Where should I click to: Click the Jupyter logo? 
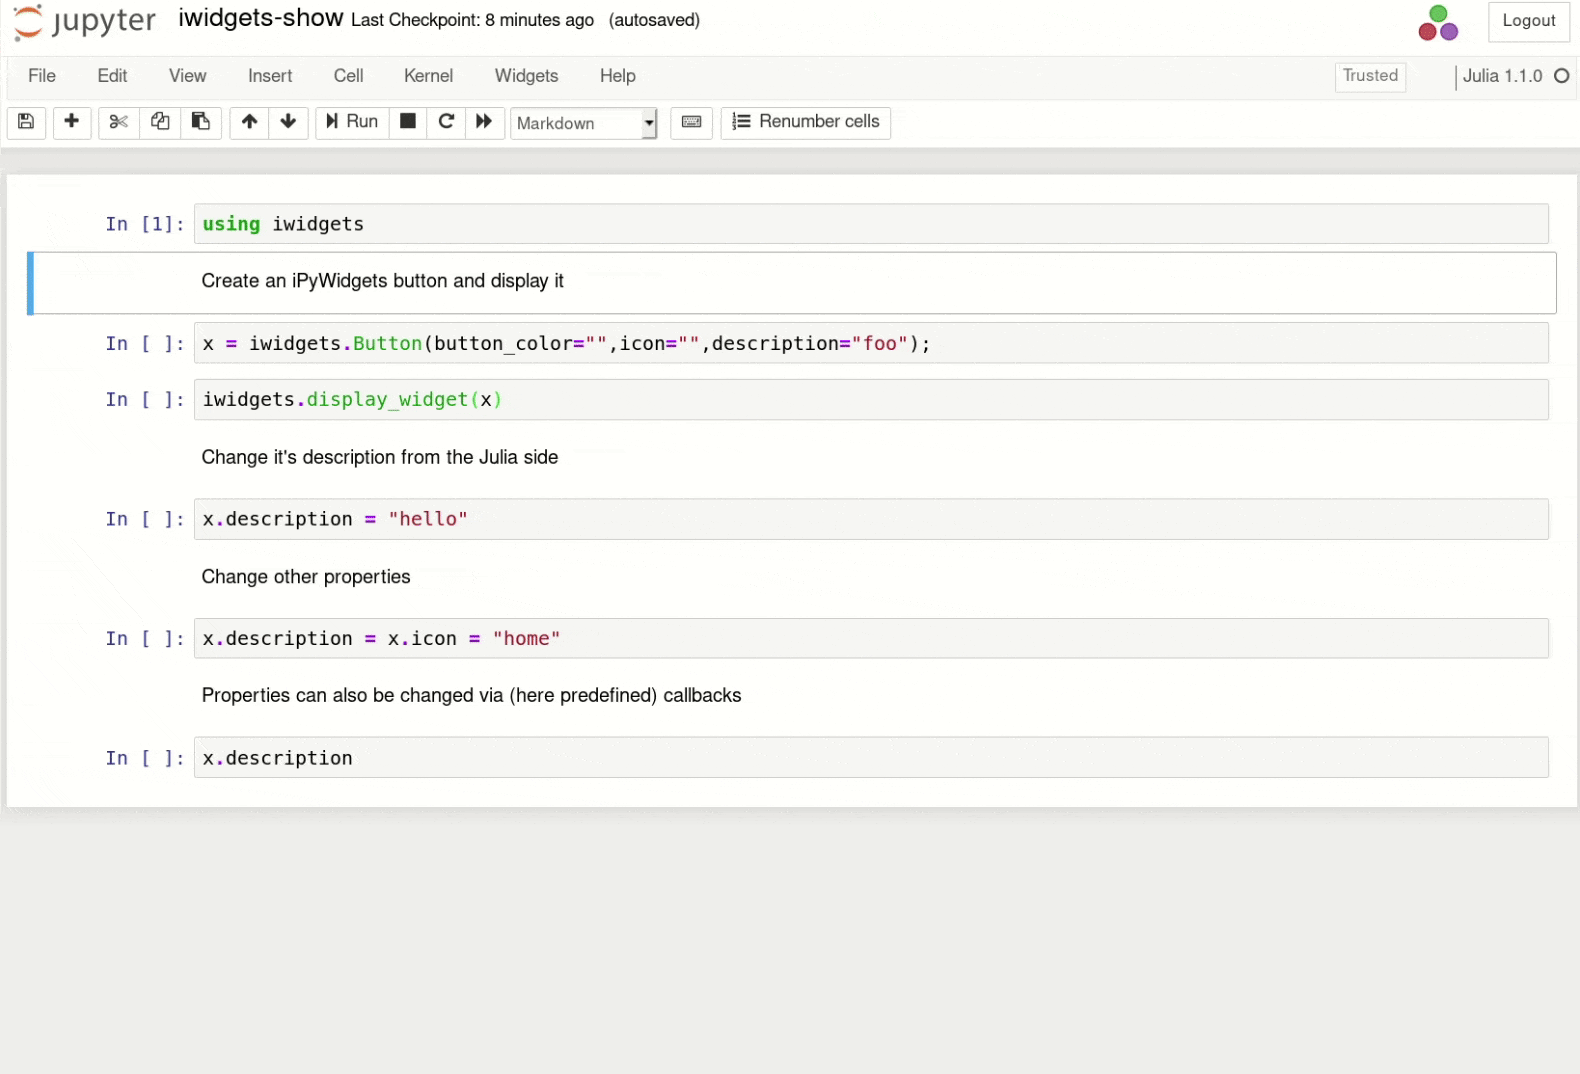[x=85, y=22]
